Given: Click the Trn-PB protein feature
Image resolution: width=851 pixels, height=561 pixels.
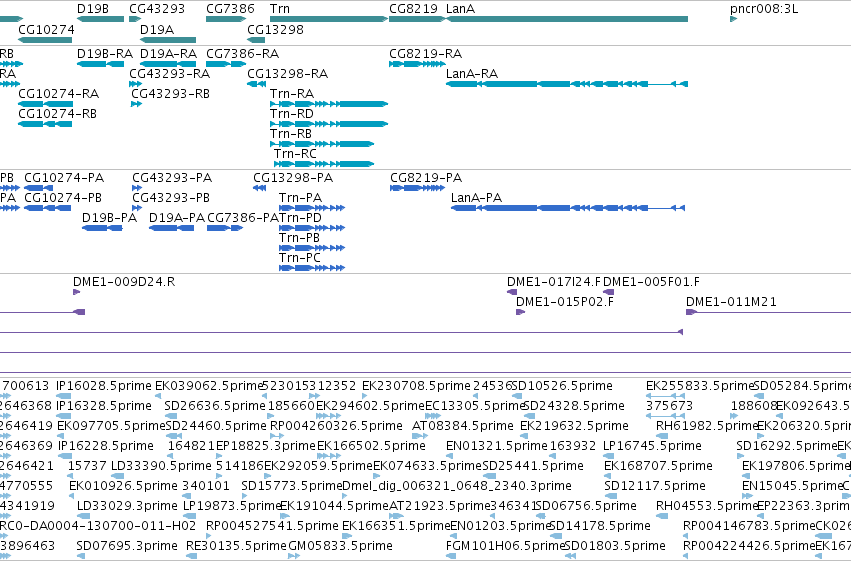Looking at the screenshot, I should click(312, 248).
